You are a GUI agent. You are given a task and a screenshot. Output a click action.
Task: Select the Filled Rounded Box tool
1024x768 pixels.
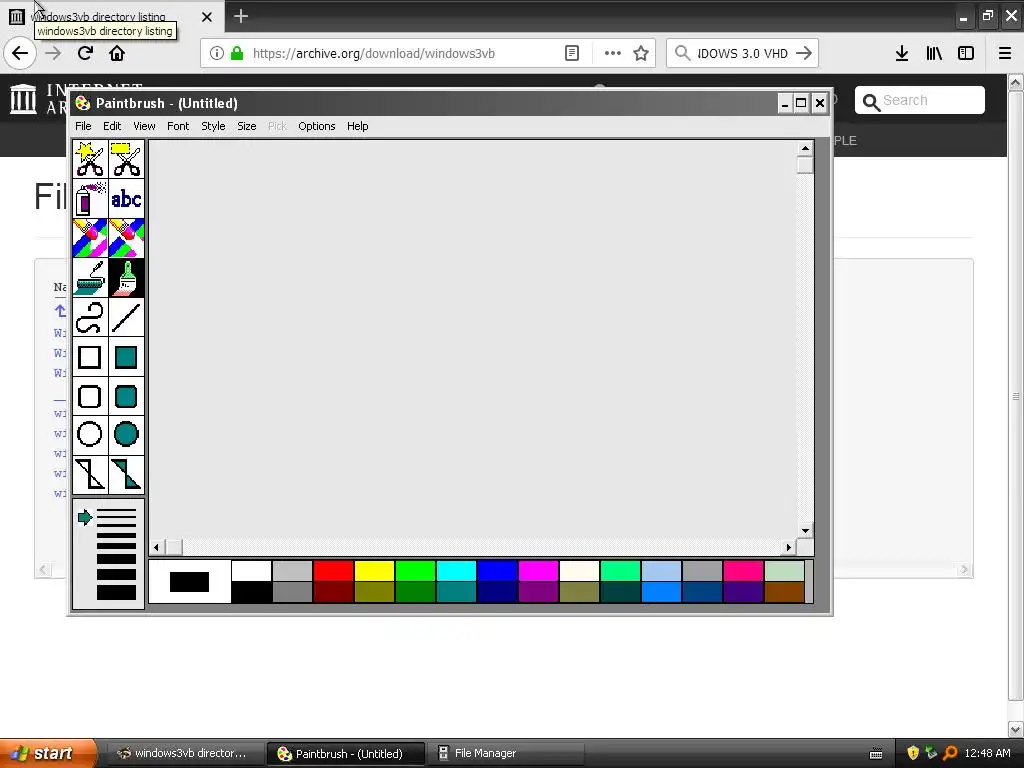(x=126, y=396)
